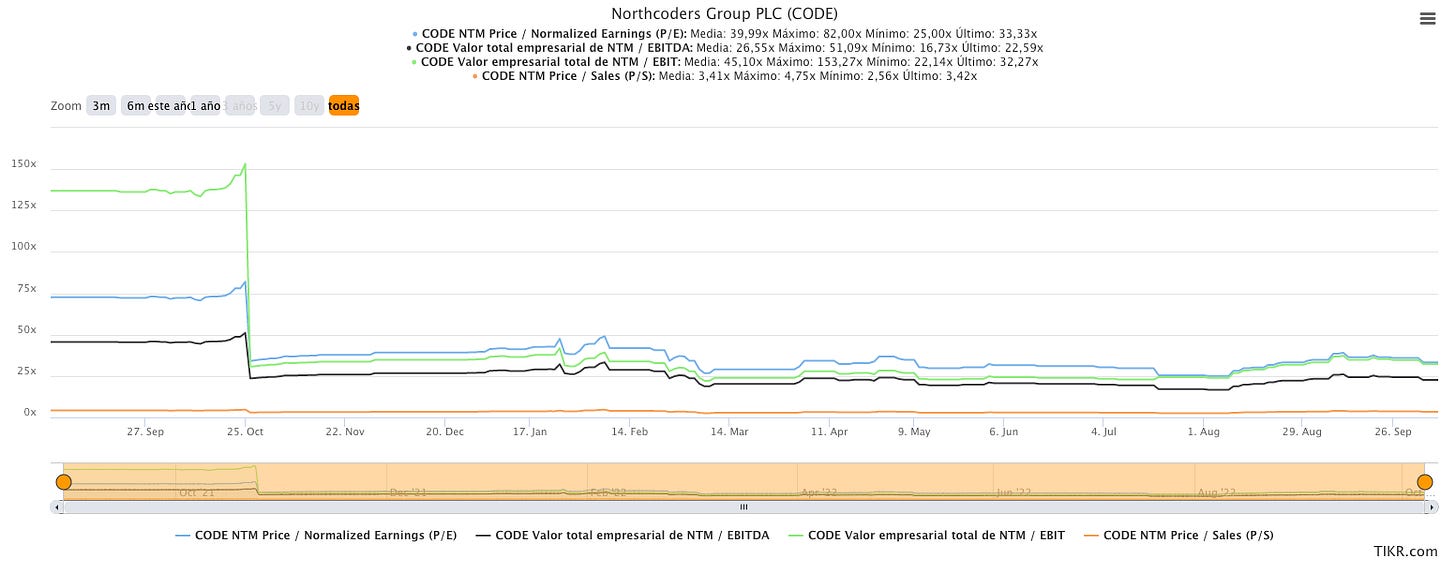Click the navigator scrollbar thumb
This screenshot has width=1456, height=563.
(x=743, y=507)
